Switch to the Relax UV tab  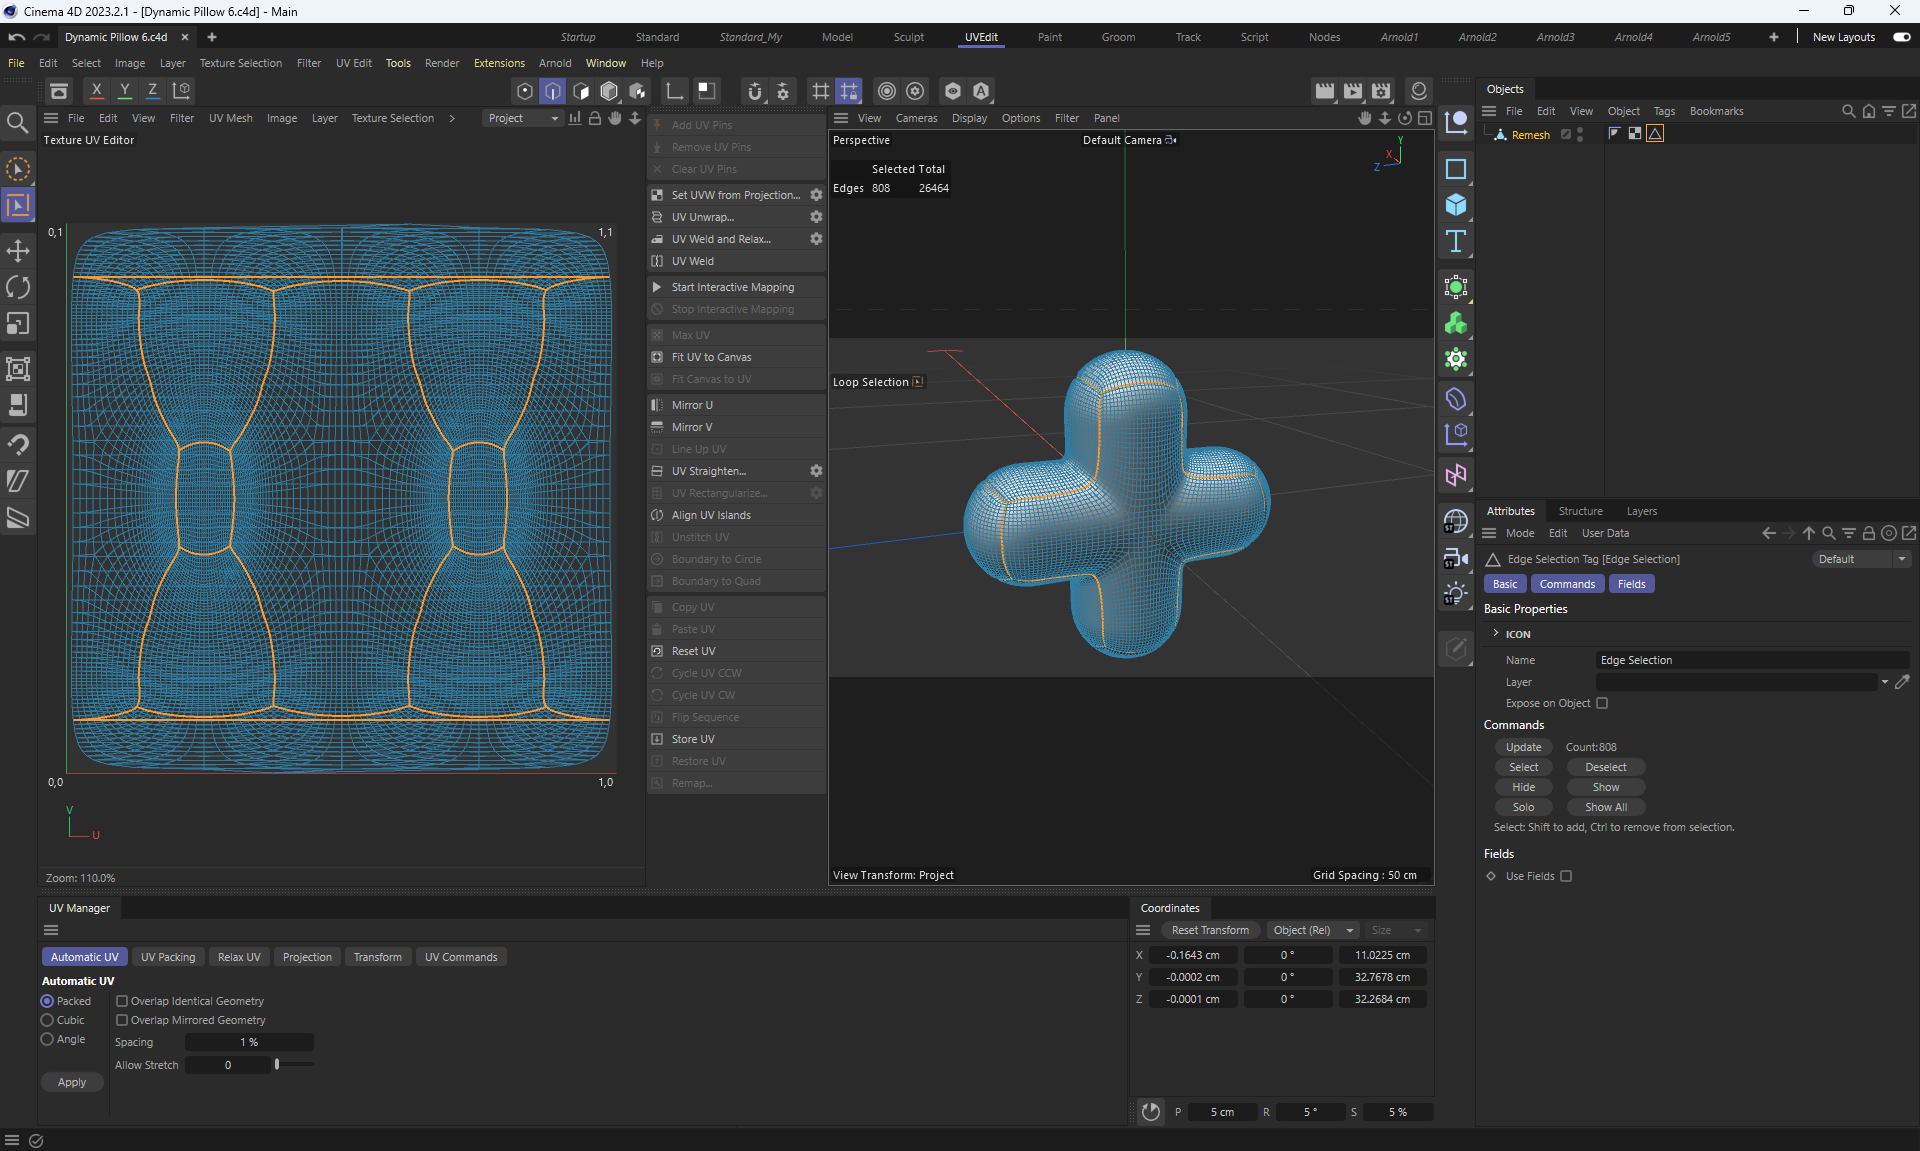tap(239, 957)
